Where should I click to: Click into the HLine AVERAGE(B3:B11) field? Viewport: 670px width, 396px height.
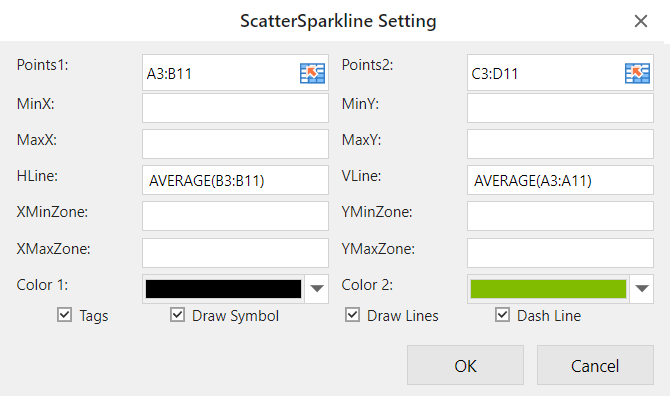pyautogui.click(x=235, y=180)
